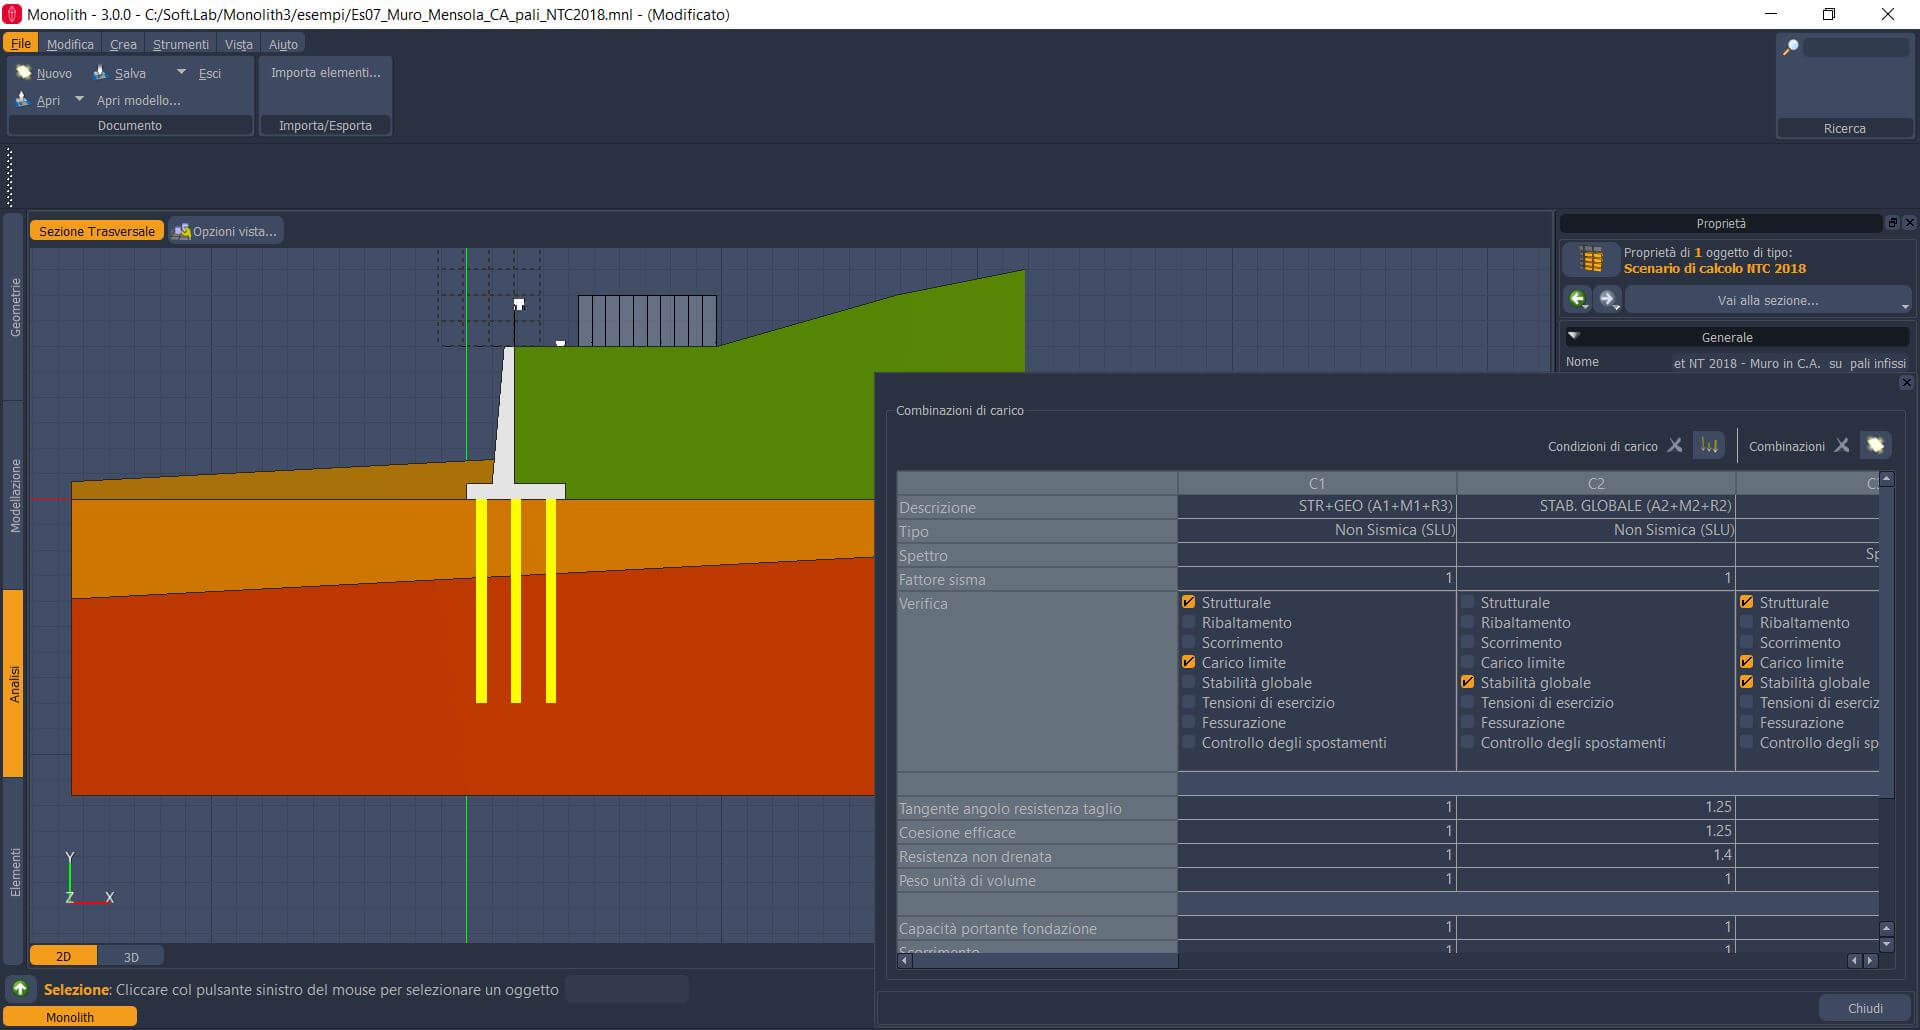This screenshot has width=1920, height=1030.
Task: Click the green back arrow in Proprietà
Action: coord(1578,299)
